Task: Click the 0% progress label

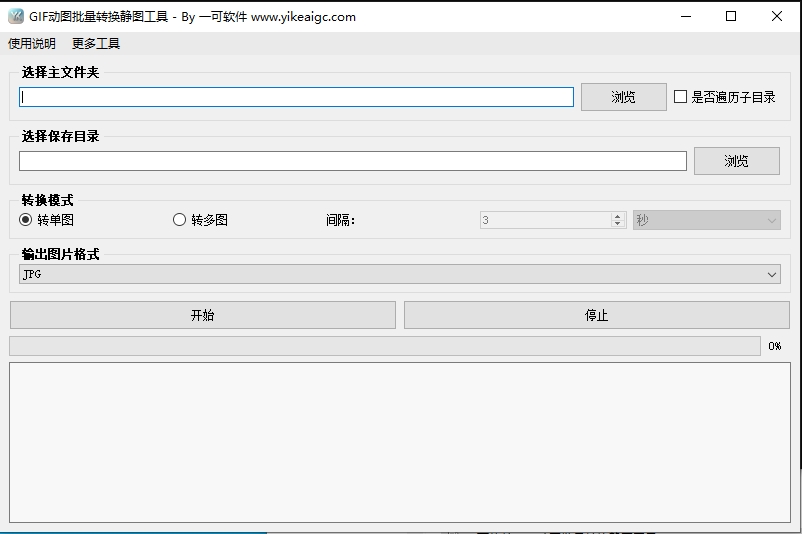Action: click(774, 346)
